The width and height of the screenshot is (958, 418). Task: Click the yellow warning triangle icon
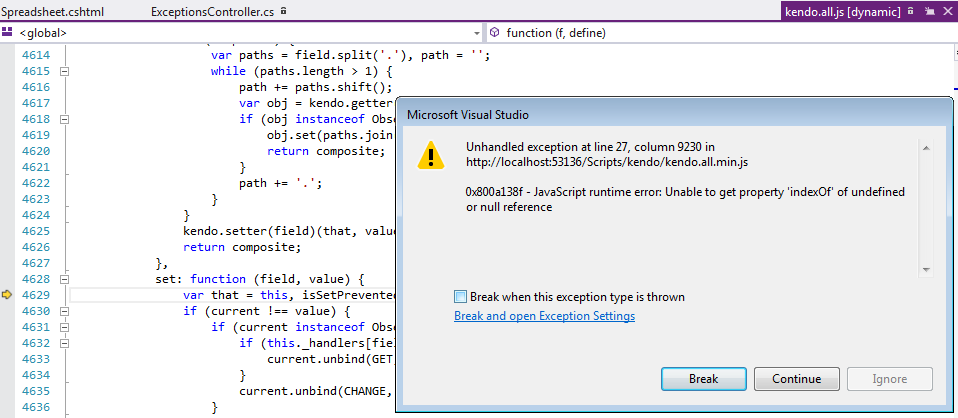point(431,156)
